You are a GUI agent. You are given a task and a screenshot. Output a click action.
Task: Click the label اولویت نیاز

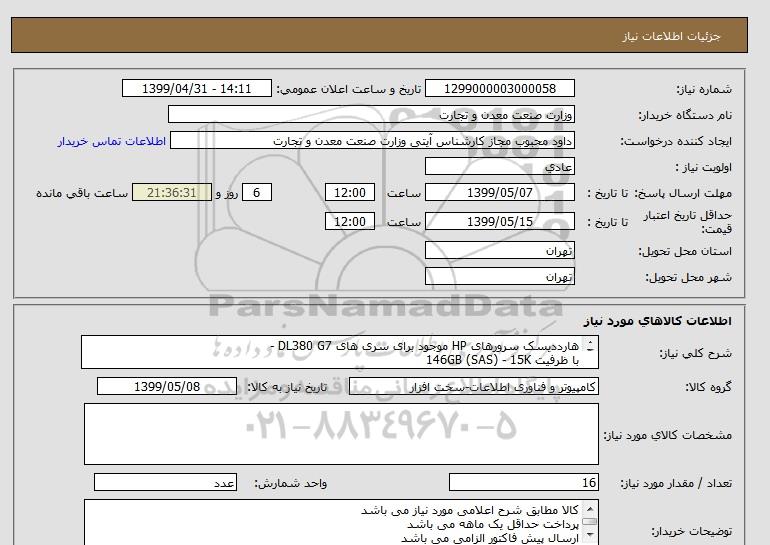[704, 167]
